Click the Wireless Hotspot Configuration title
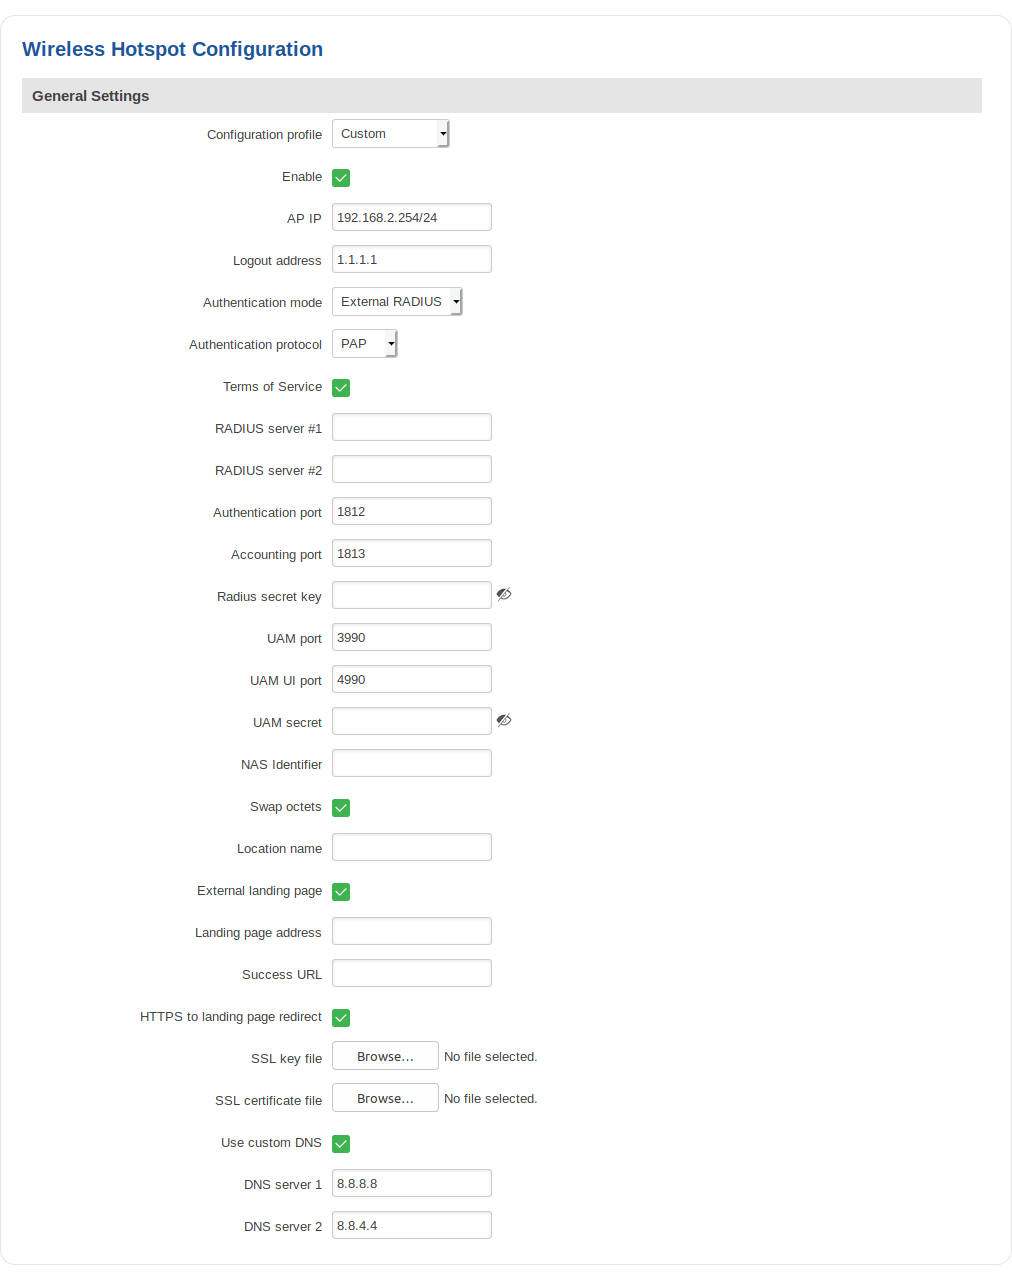The height and width of the screenshot is (1280, 1012). pos(172,49)
